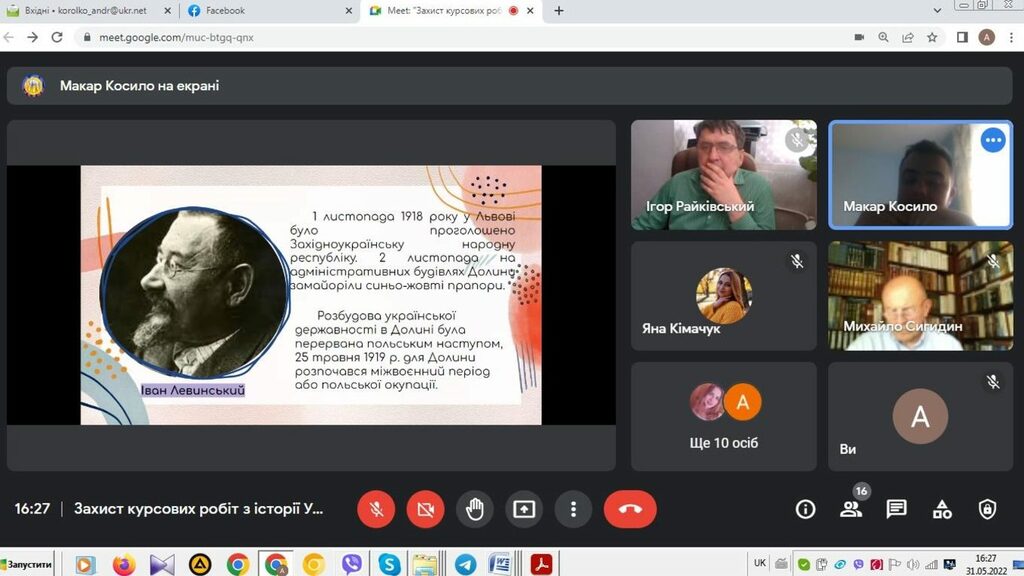The image size is (1024, 576).
Task: Show the participants list with 16 people
Action: 851,509
